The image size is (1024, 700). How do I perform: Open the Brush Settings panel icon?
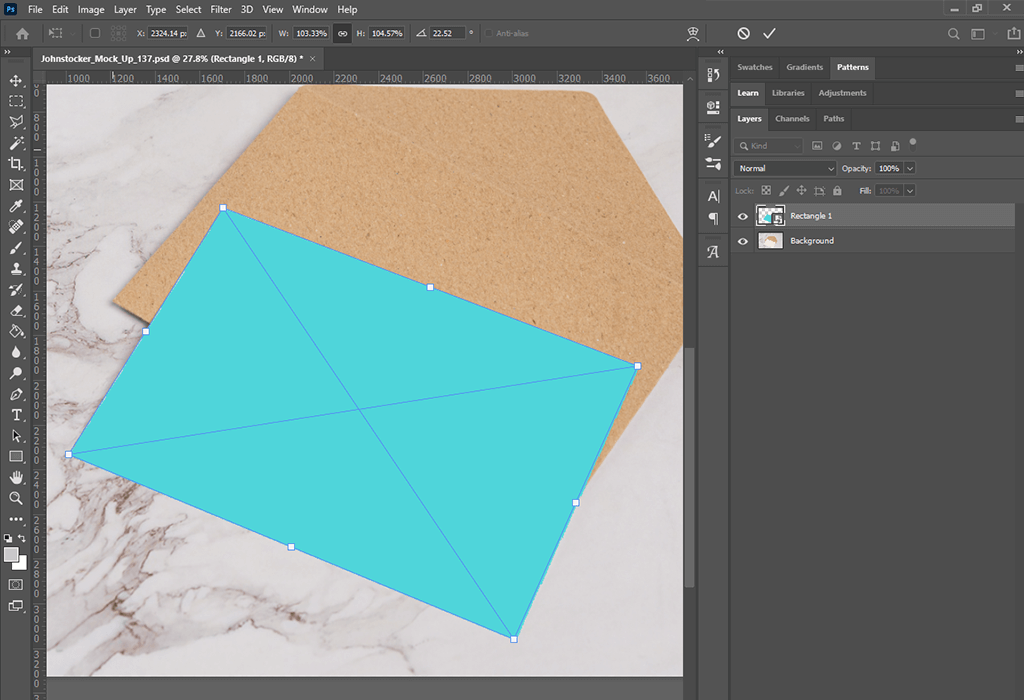point(713,163)
